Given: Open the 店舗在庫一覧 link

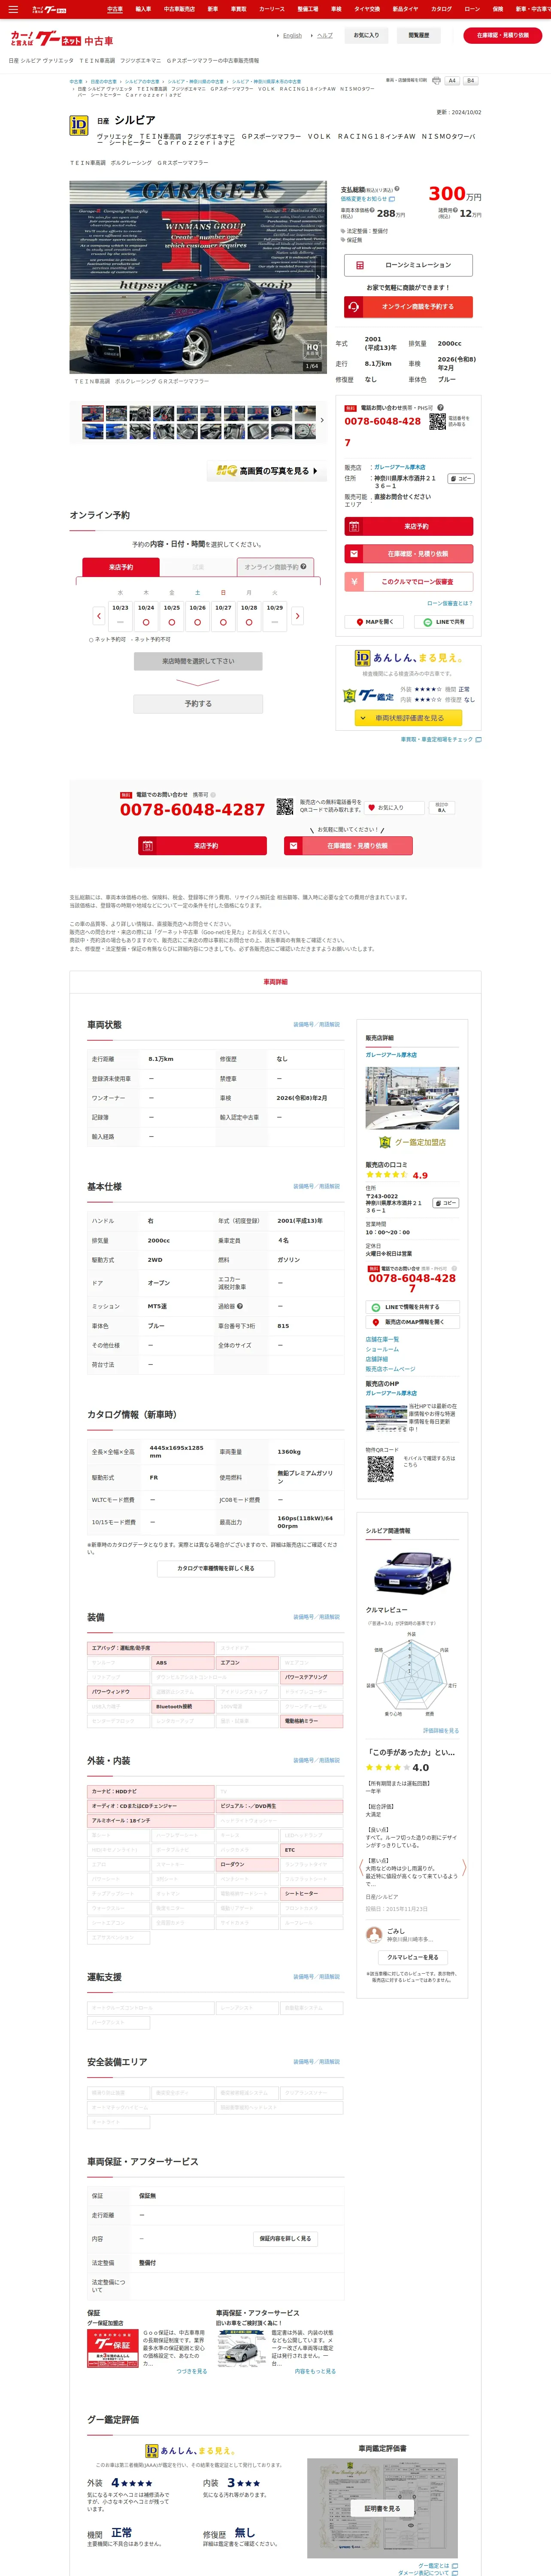Looking at the screenshot, I should 382,1339.
